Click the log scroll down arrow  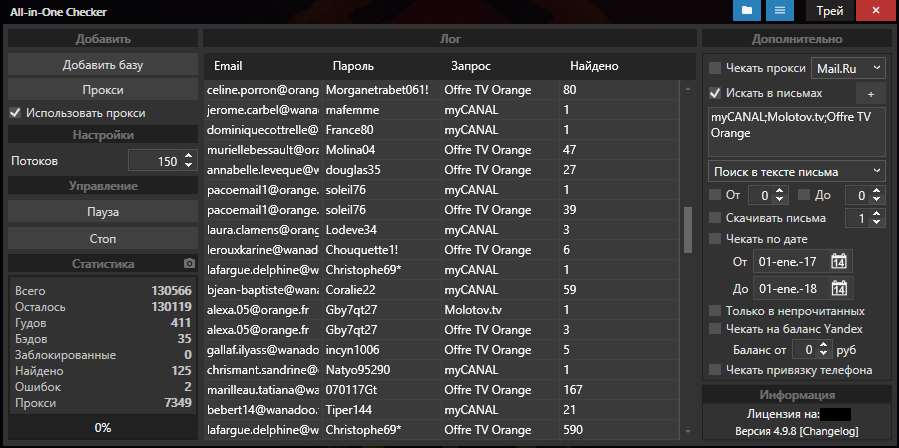click(x=688, y=431)
